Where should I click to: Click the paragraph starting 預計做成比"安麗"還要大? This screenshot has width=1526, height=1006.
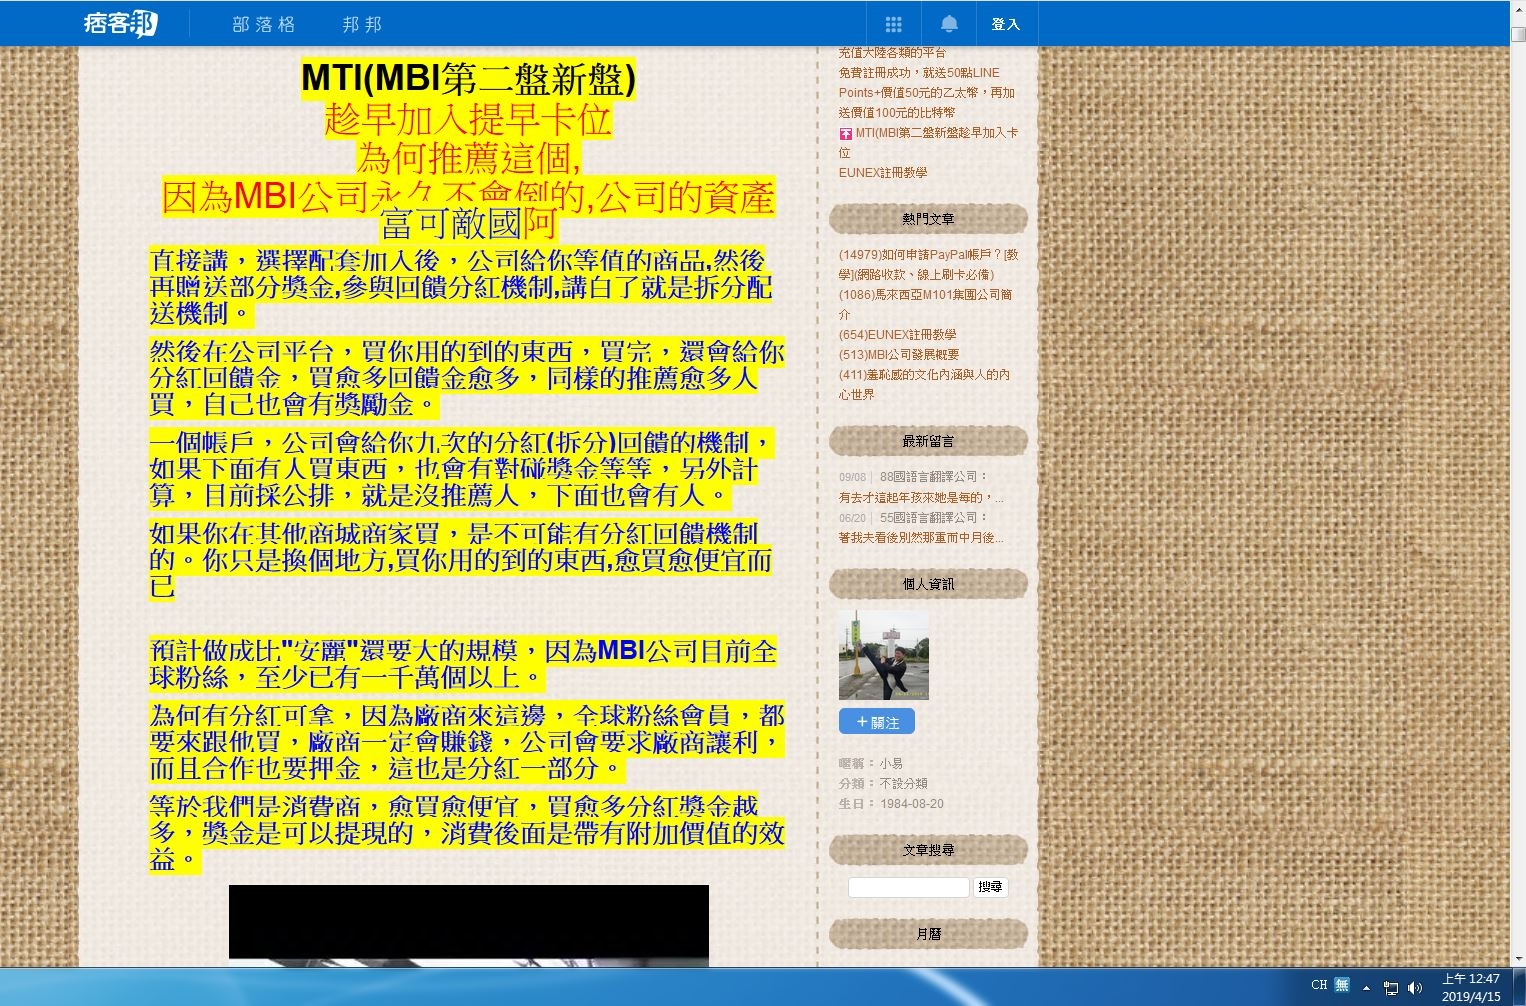click(463, 664)
